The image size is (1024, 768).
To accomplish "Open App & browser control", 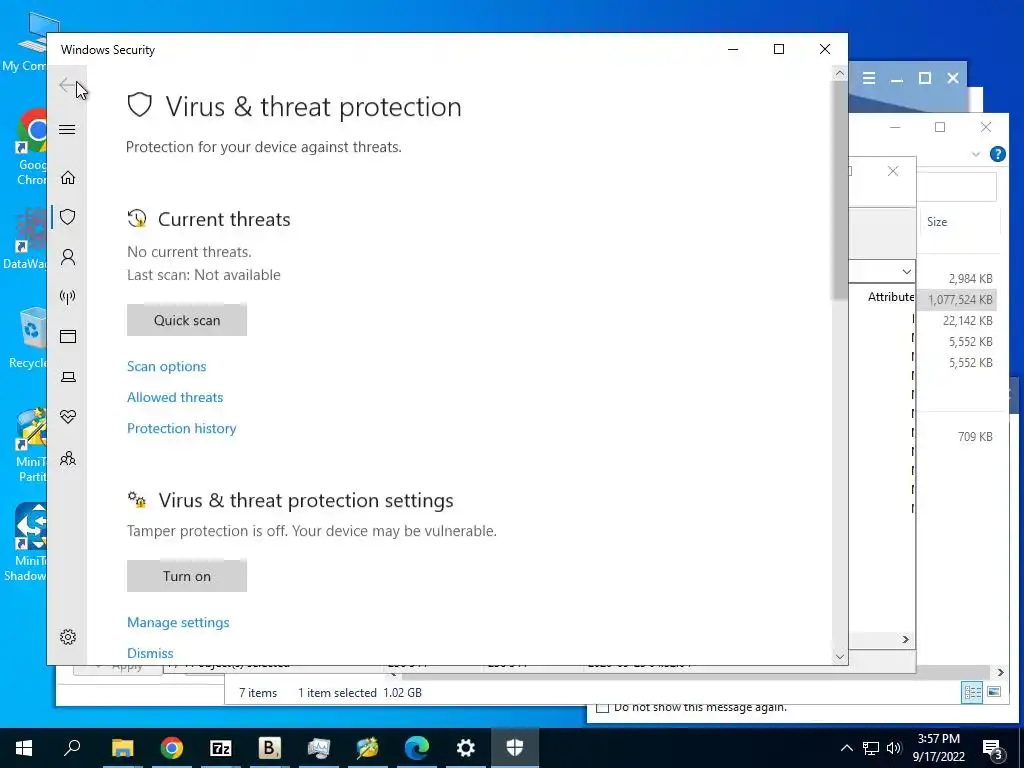I will click(x=67, y=336).
